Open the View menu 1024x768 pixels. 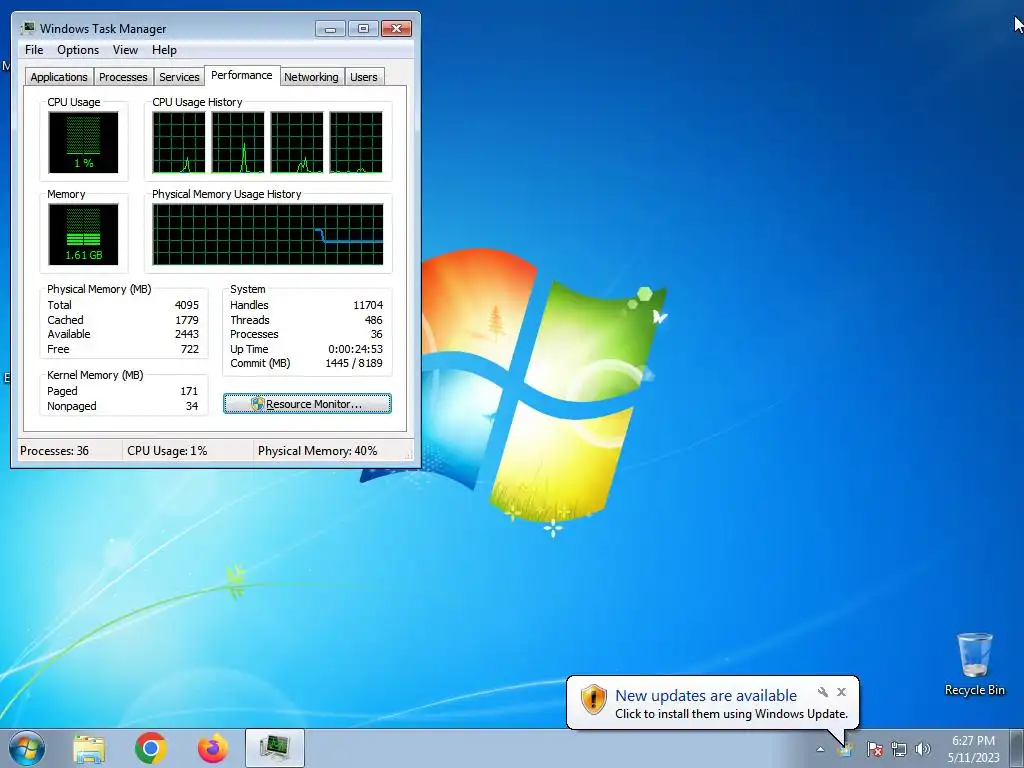tap(125, 50)
